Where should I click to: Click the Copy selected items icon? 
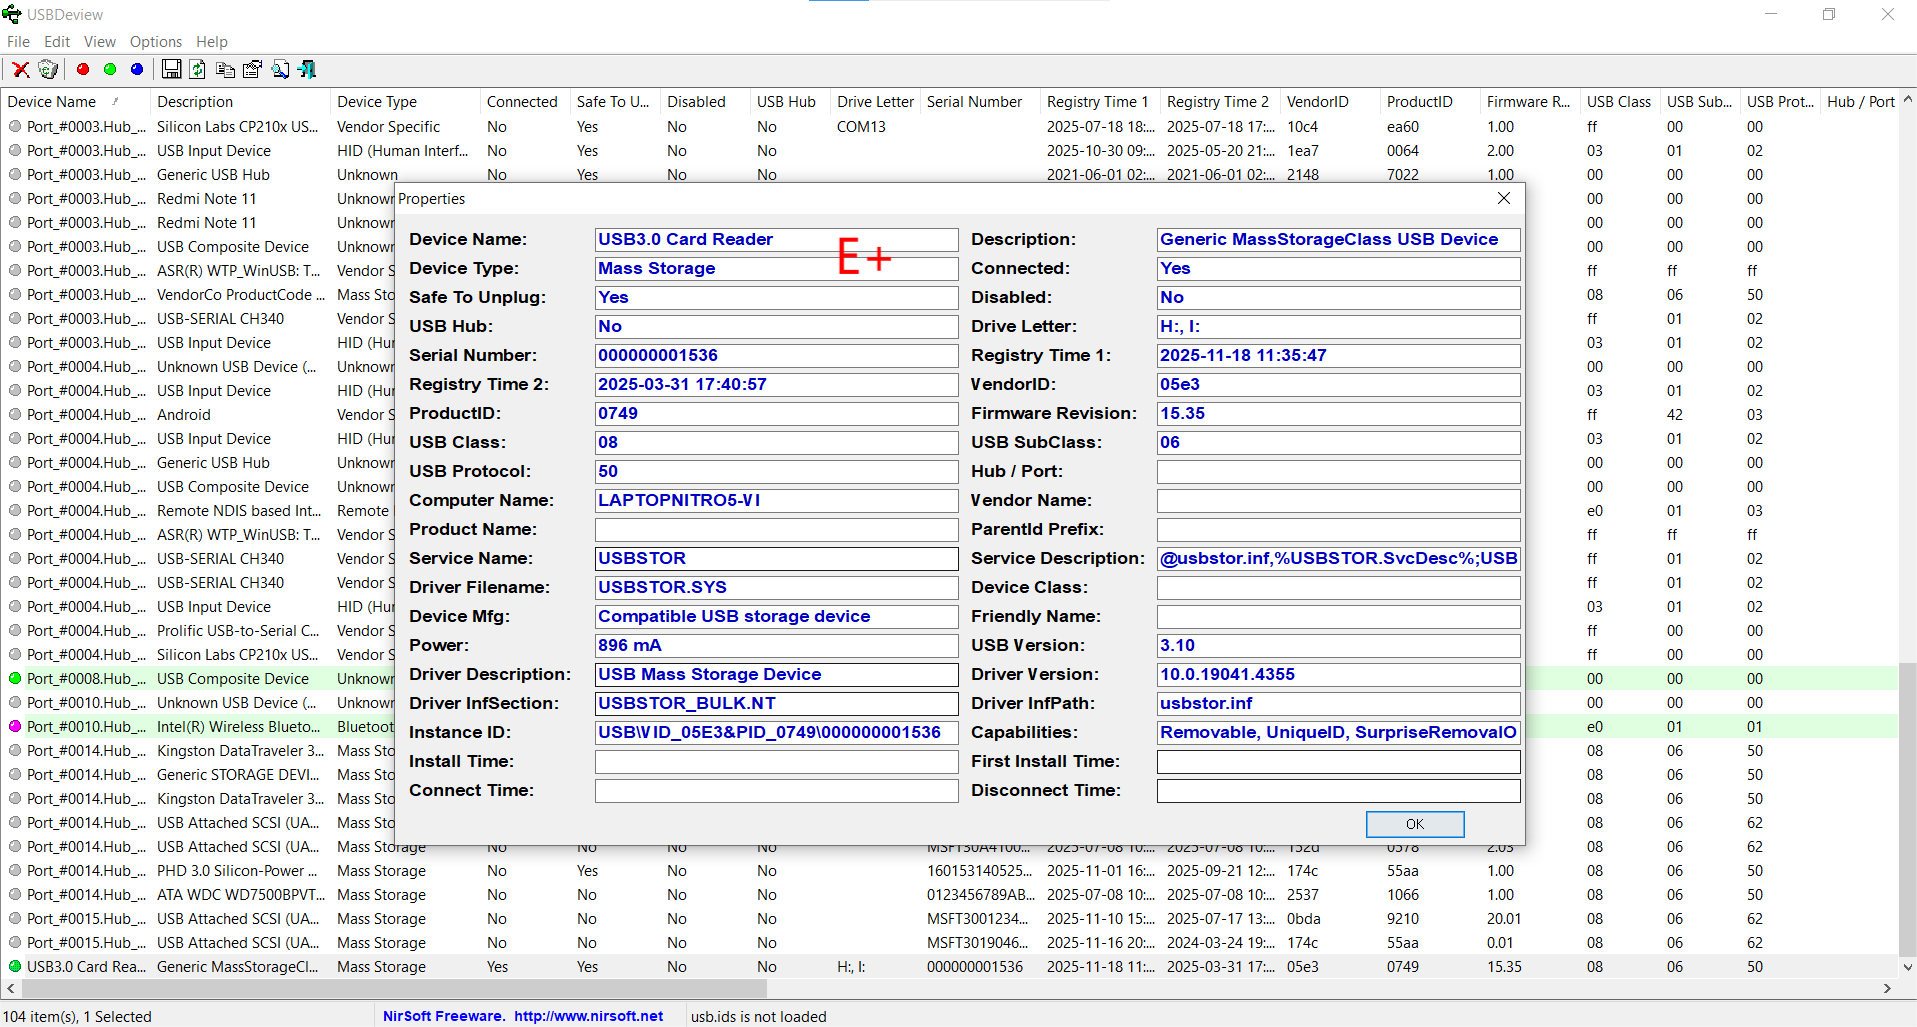pos(225,69)
